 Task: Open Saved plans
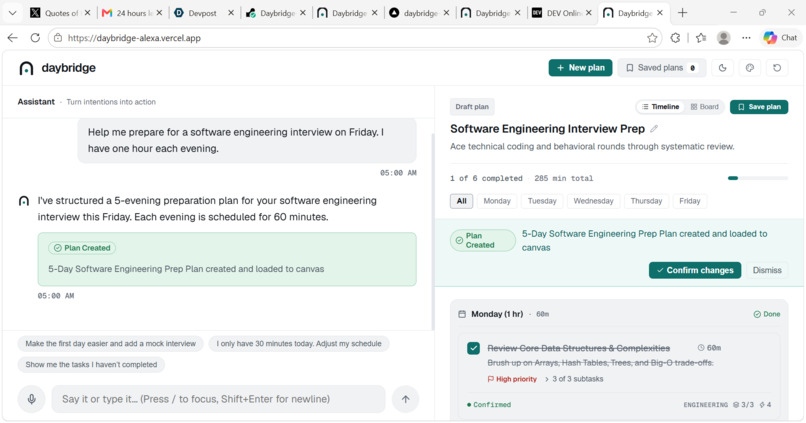[661, 68]
